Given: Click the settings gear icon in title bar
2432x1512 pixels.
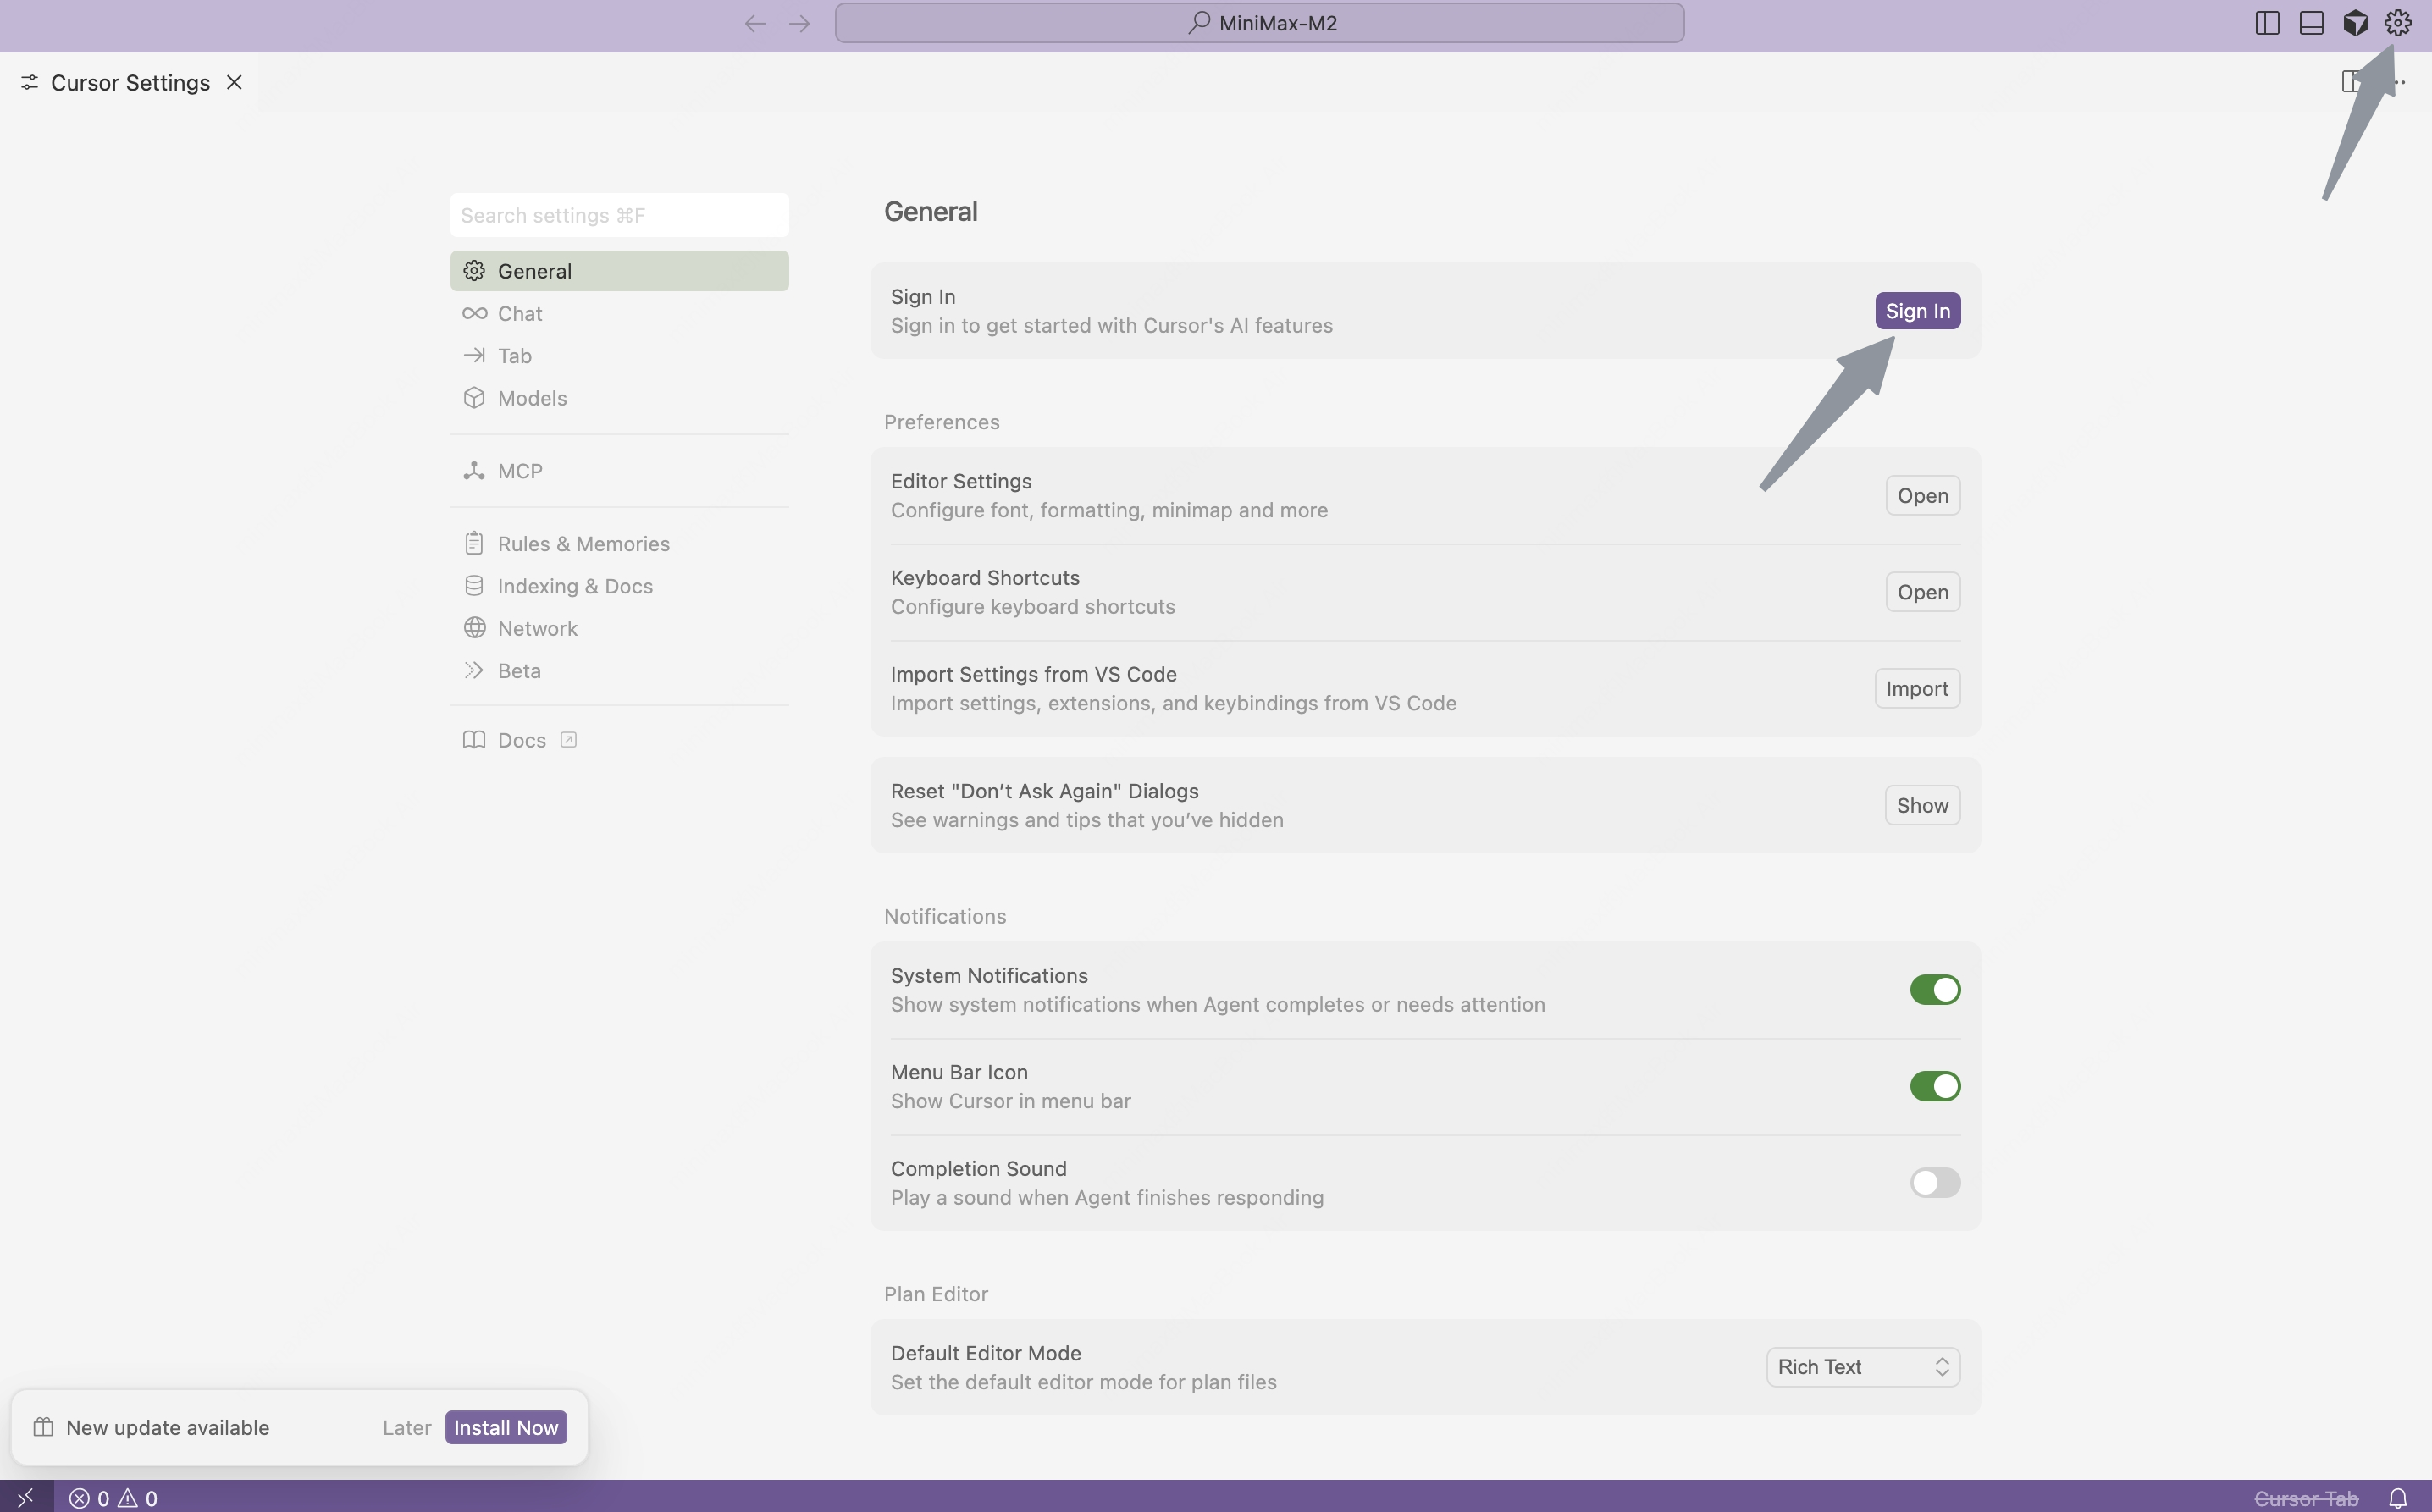Looking at the screenshot, I should tap(2397, 23).
